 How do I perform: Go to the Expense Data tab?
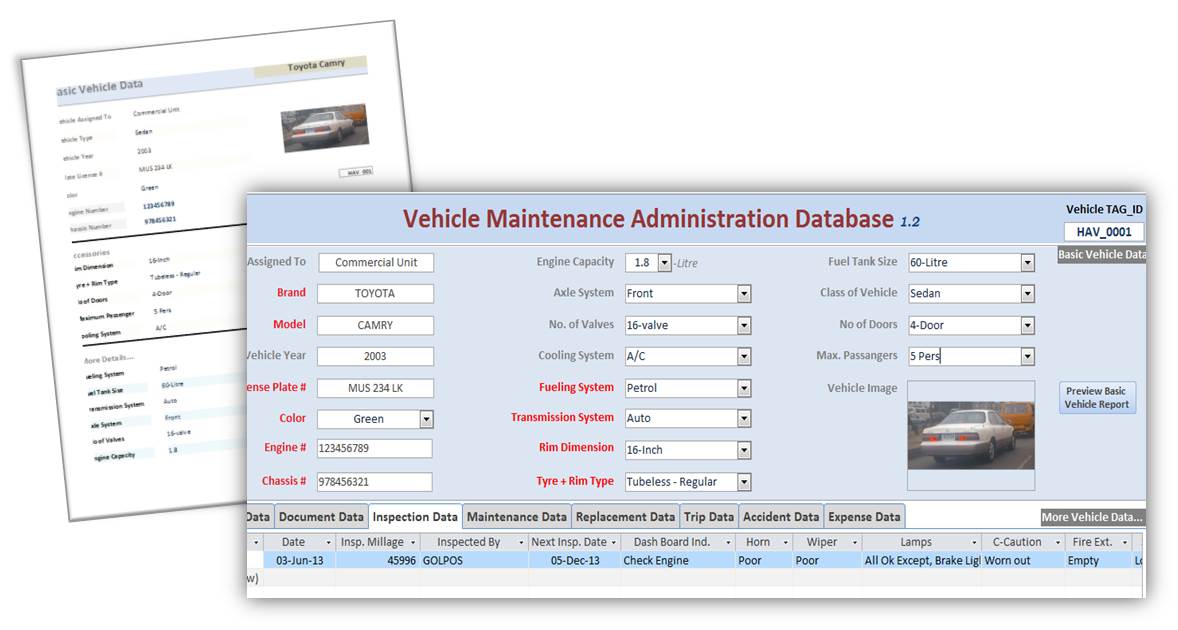pyautogui.click(x=864, y=517)
